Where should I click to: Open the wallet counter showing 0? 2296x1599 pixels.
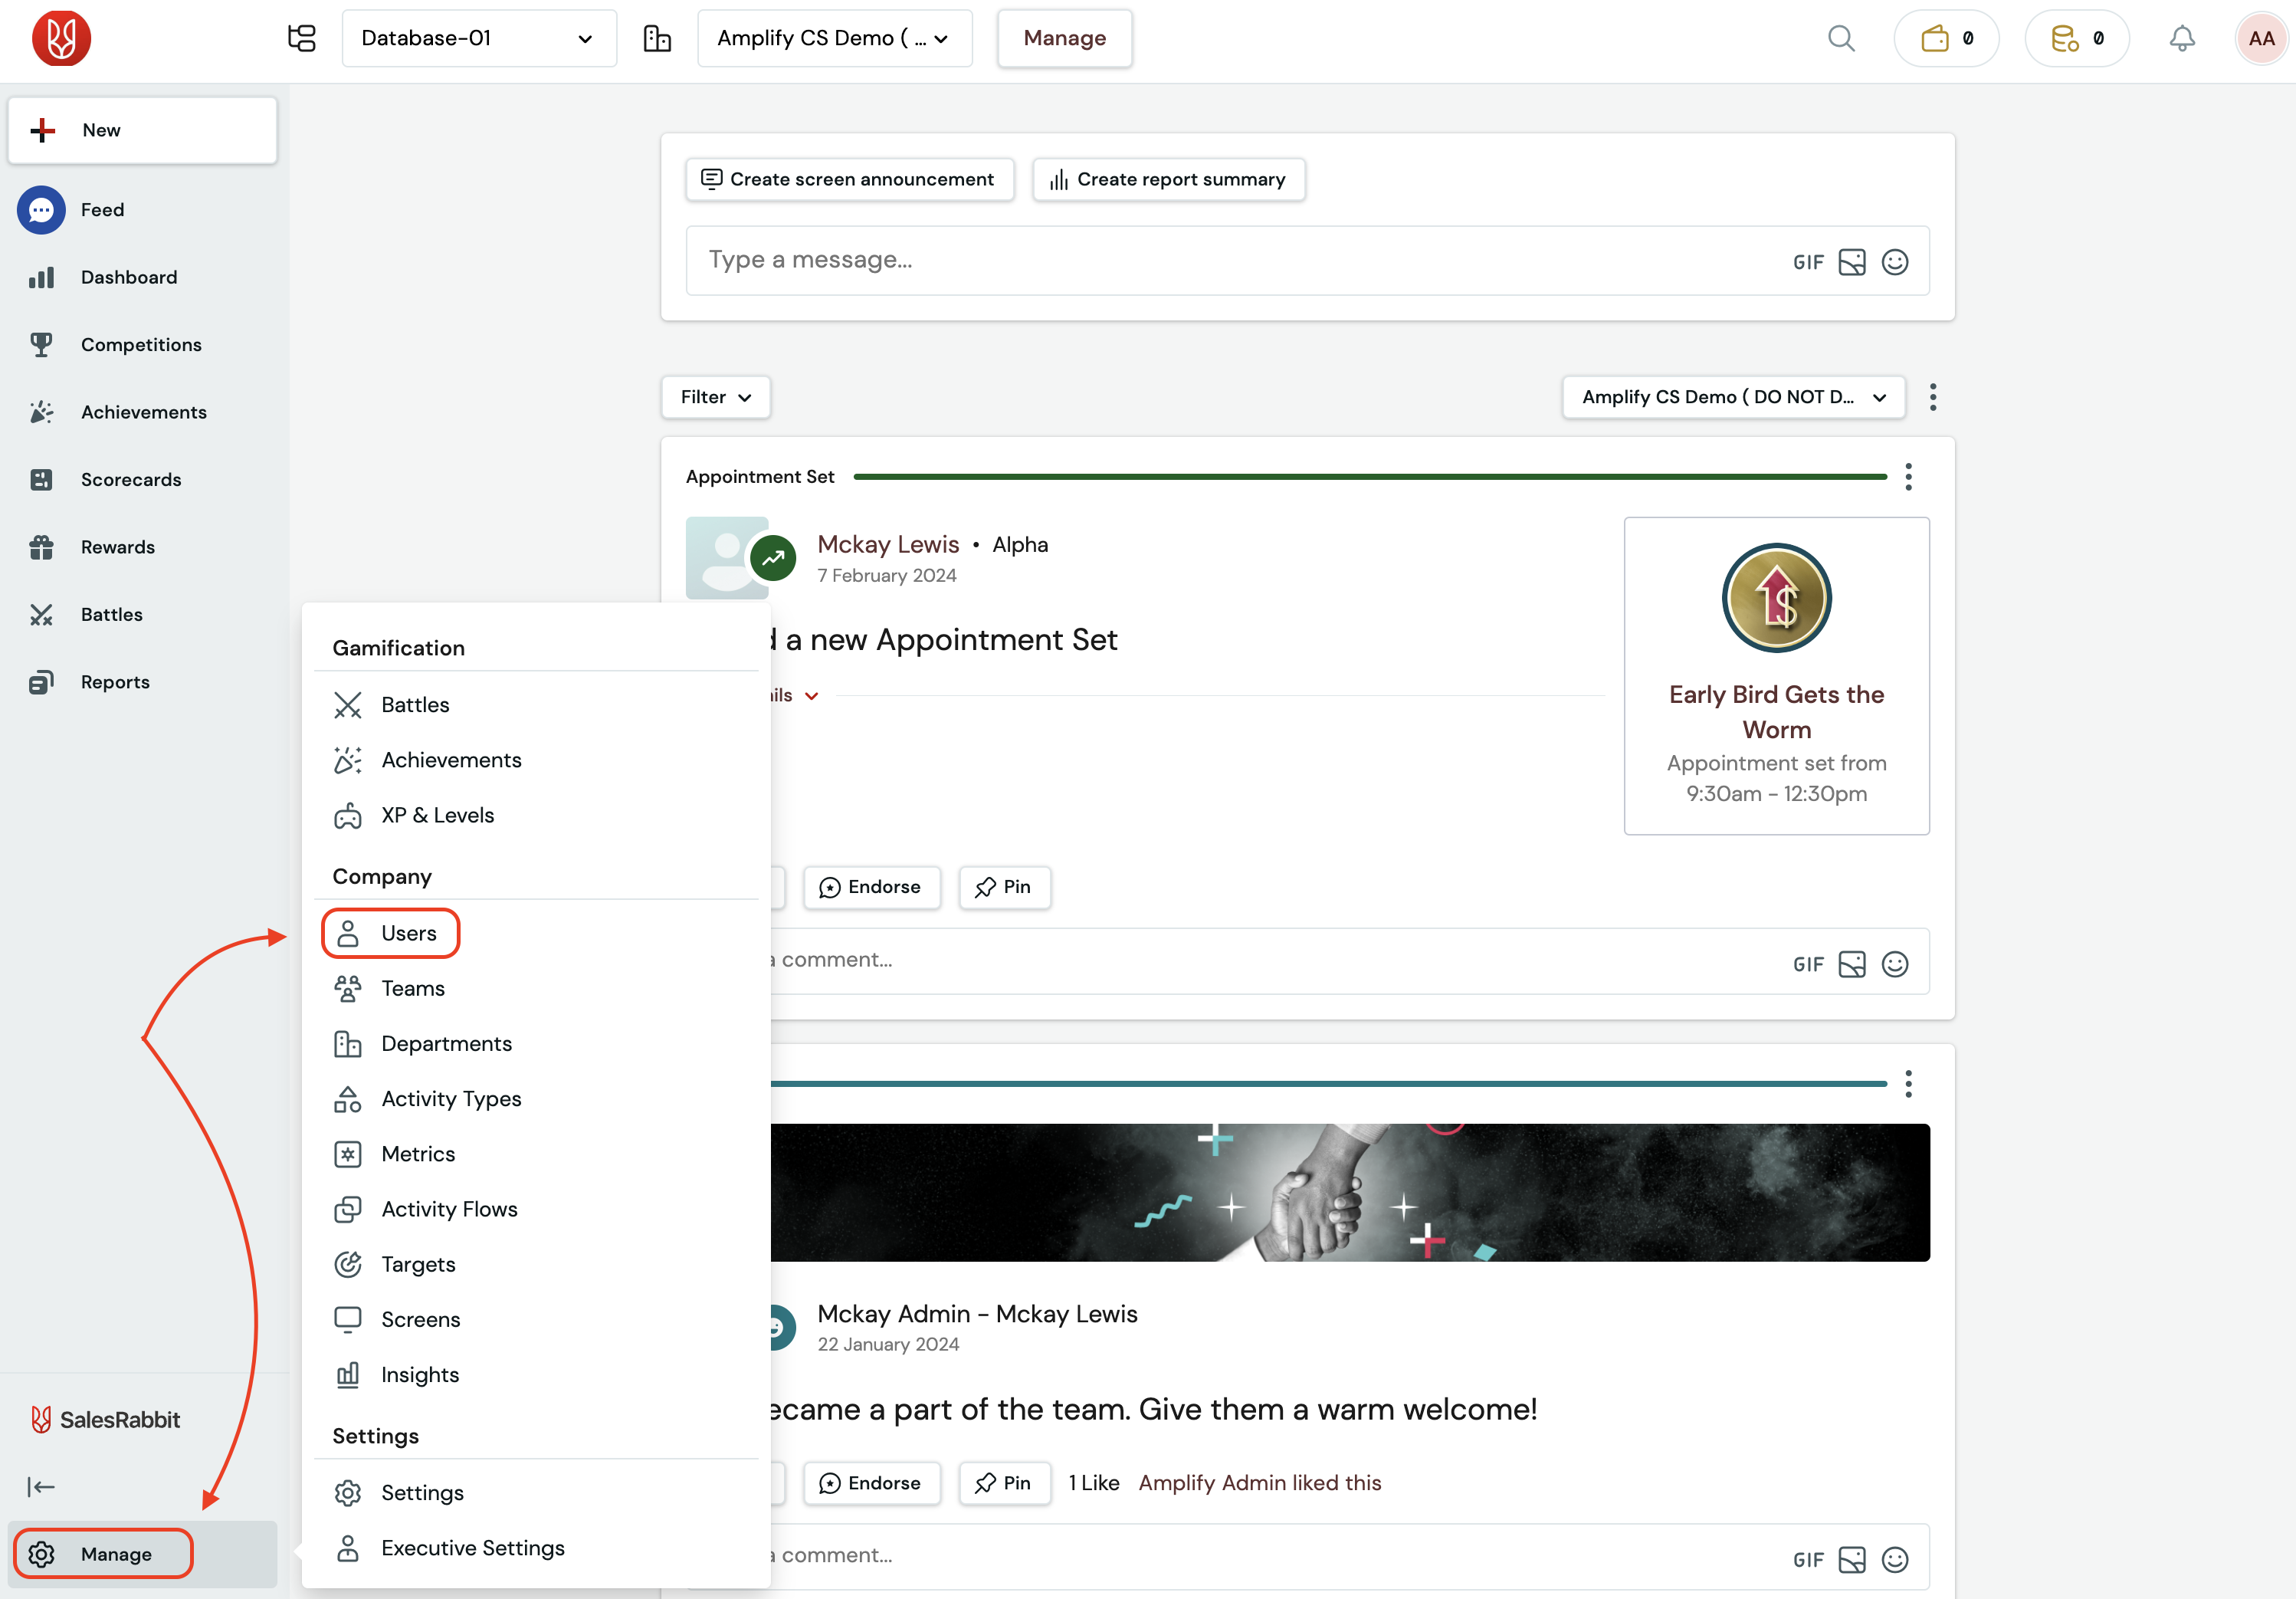(x=1946, y=38)
